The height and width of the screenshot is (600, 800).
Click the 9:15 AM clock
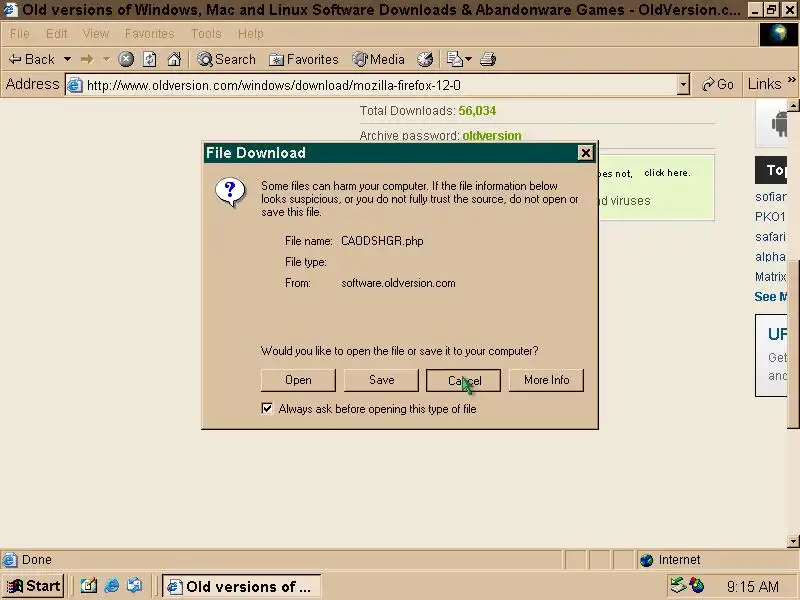click(x=753, y=587)
